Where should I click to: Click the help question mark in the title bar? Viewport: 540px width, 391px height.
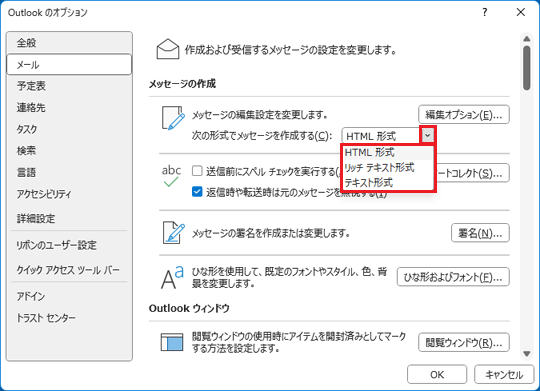pyautogui.click(x=485, y=12)
